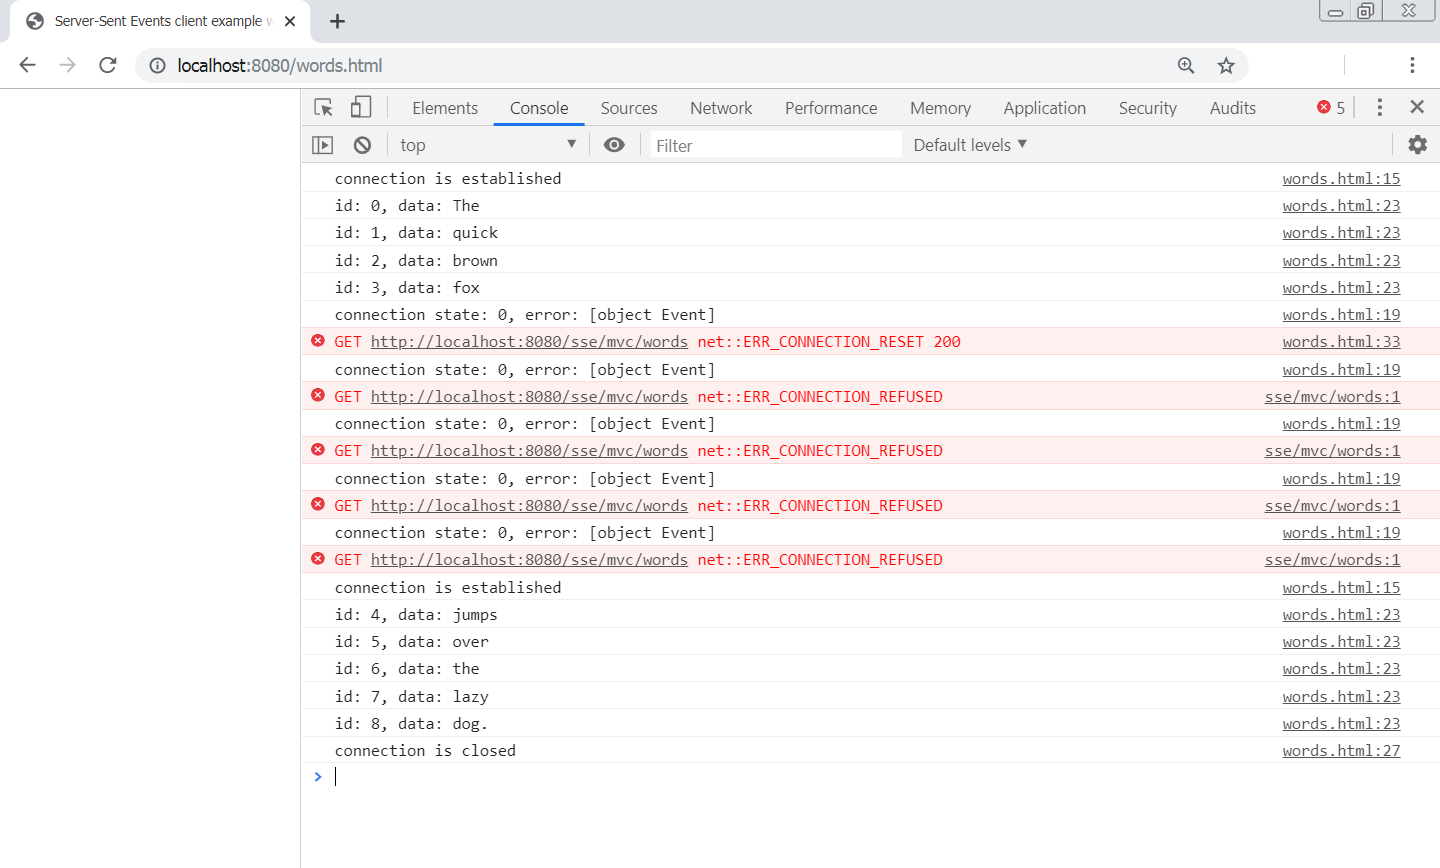Viewport: 1440px width, 868px height.
Task: Open the Application tab
Action: coord(1044,108)
